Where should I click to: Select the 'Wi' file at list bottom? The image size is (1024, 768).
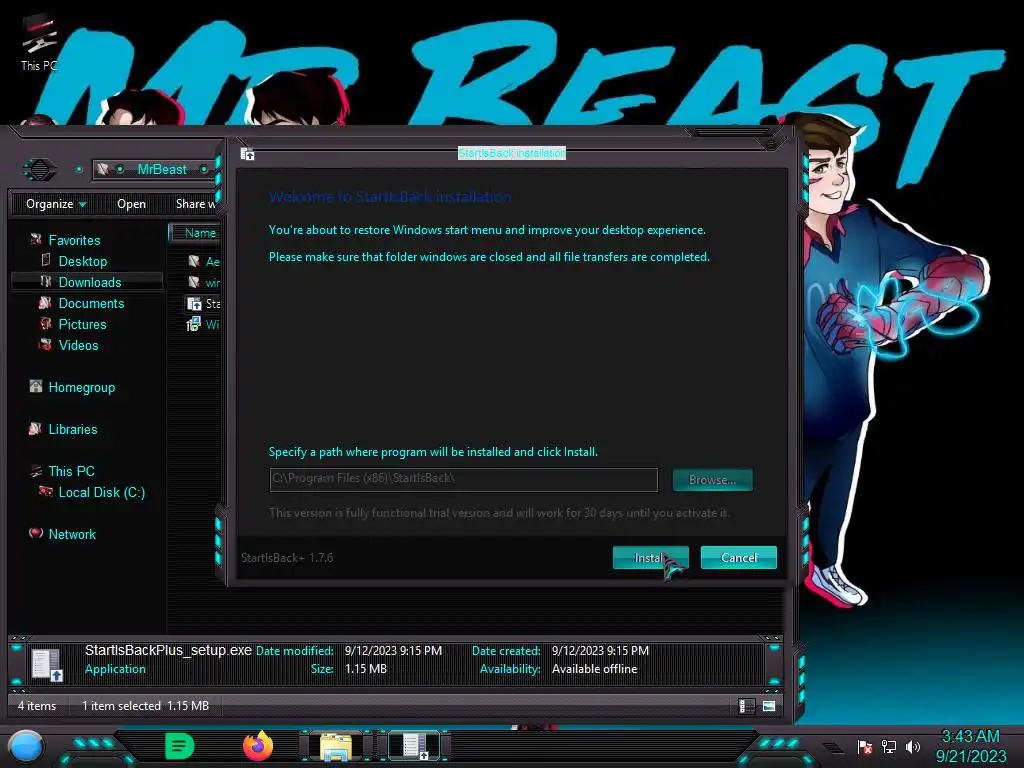tap(203, 325)
